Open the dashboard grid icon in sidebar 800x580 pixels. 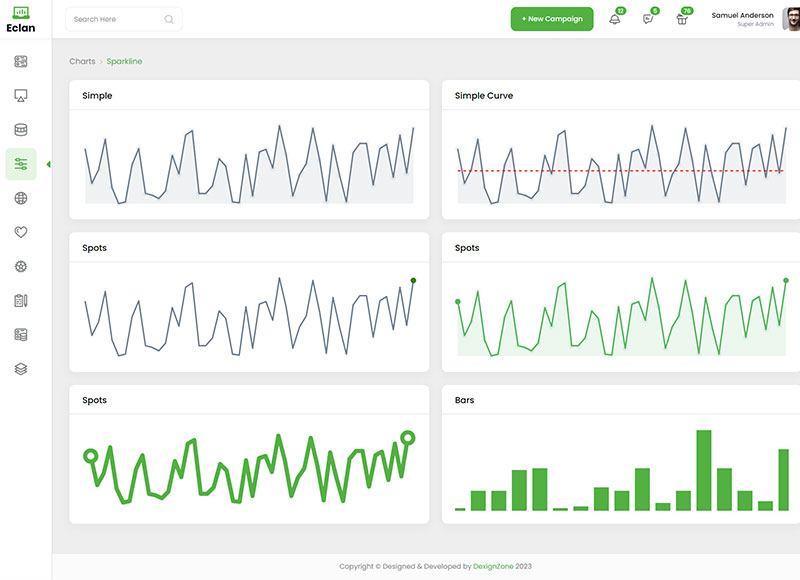(x=21, y=62)
